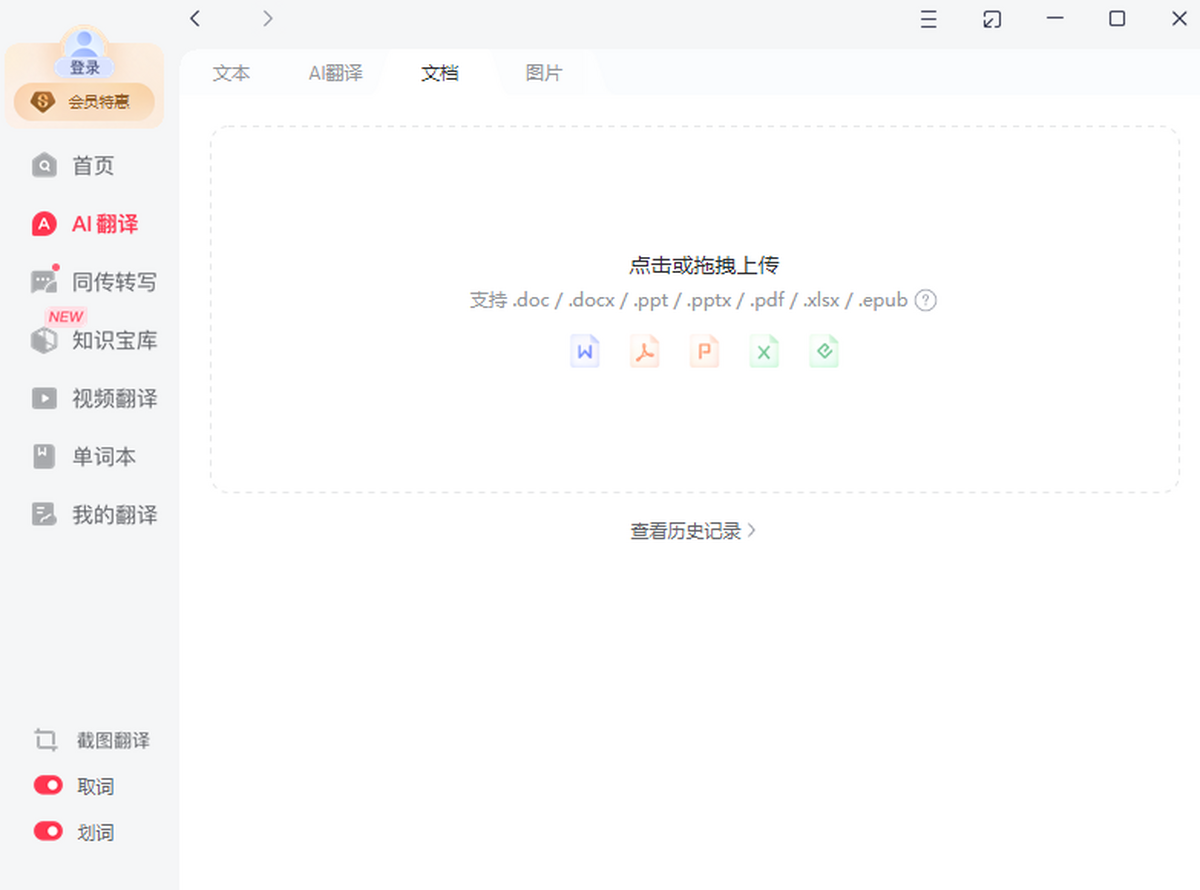Click the 会员特惠 membership button
This screenshot has width=1200, height=890.
click(x=85, y=101)
